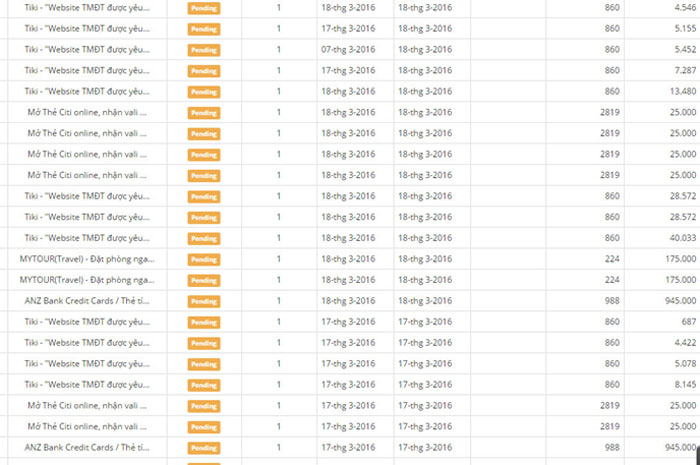The height and width of the screenshot is (465, 700).
Task: Click the Pending badge in the second MYTOUR row
Action: point(203,280)
